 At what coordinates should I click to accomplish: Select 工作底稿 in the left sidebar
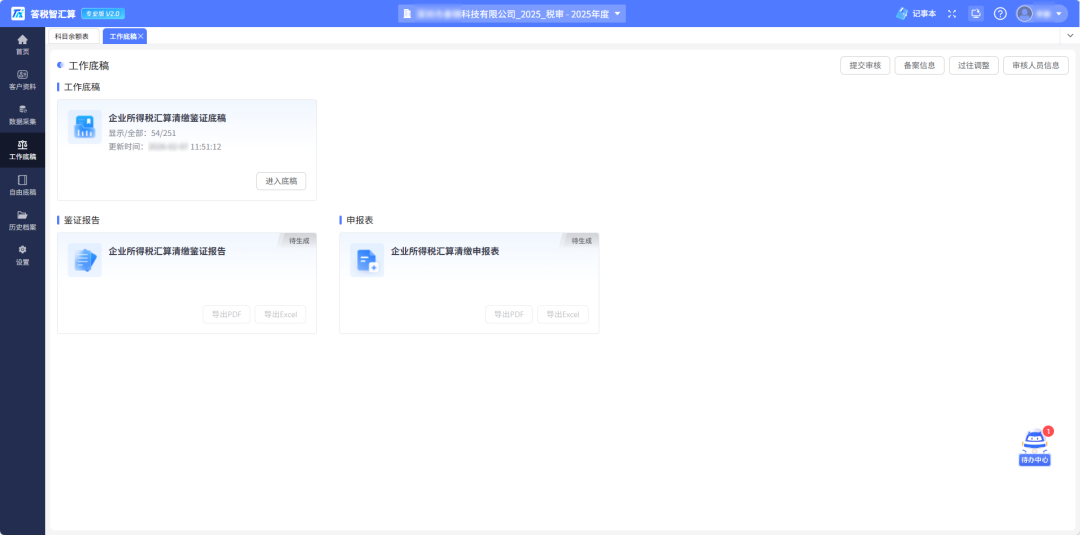pyautogui.click(x=23, y=150)
